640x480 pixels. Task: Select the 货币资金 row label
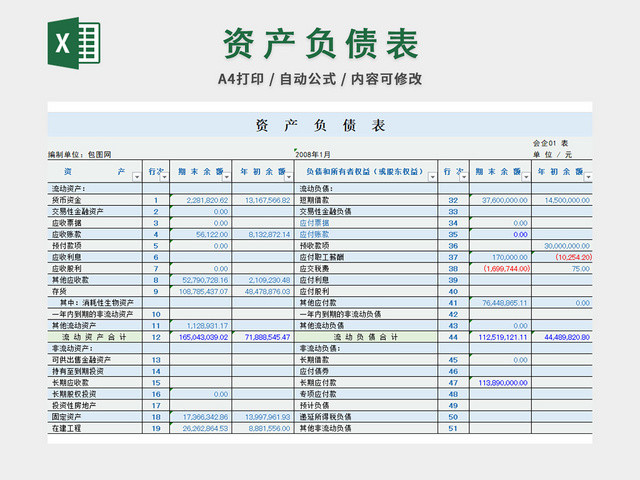[x=67, y=200]
